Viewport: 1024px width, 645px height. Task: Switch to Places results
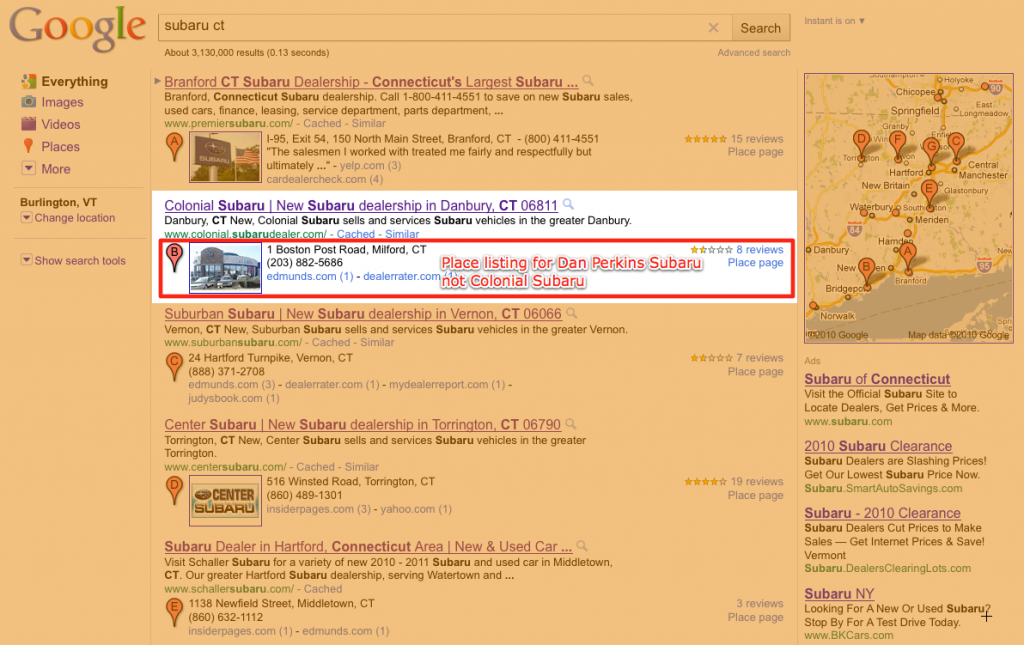click(x=60, y=147)
